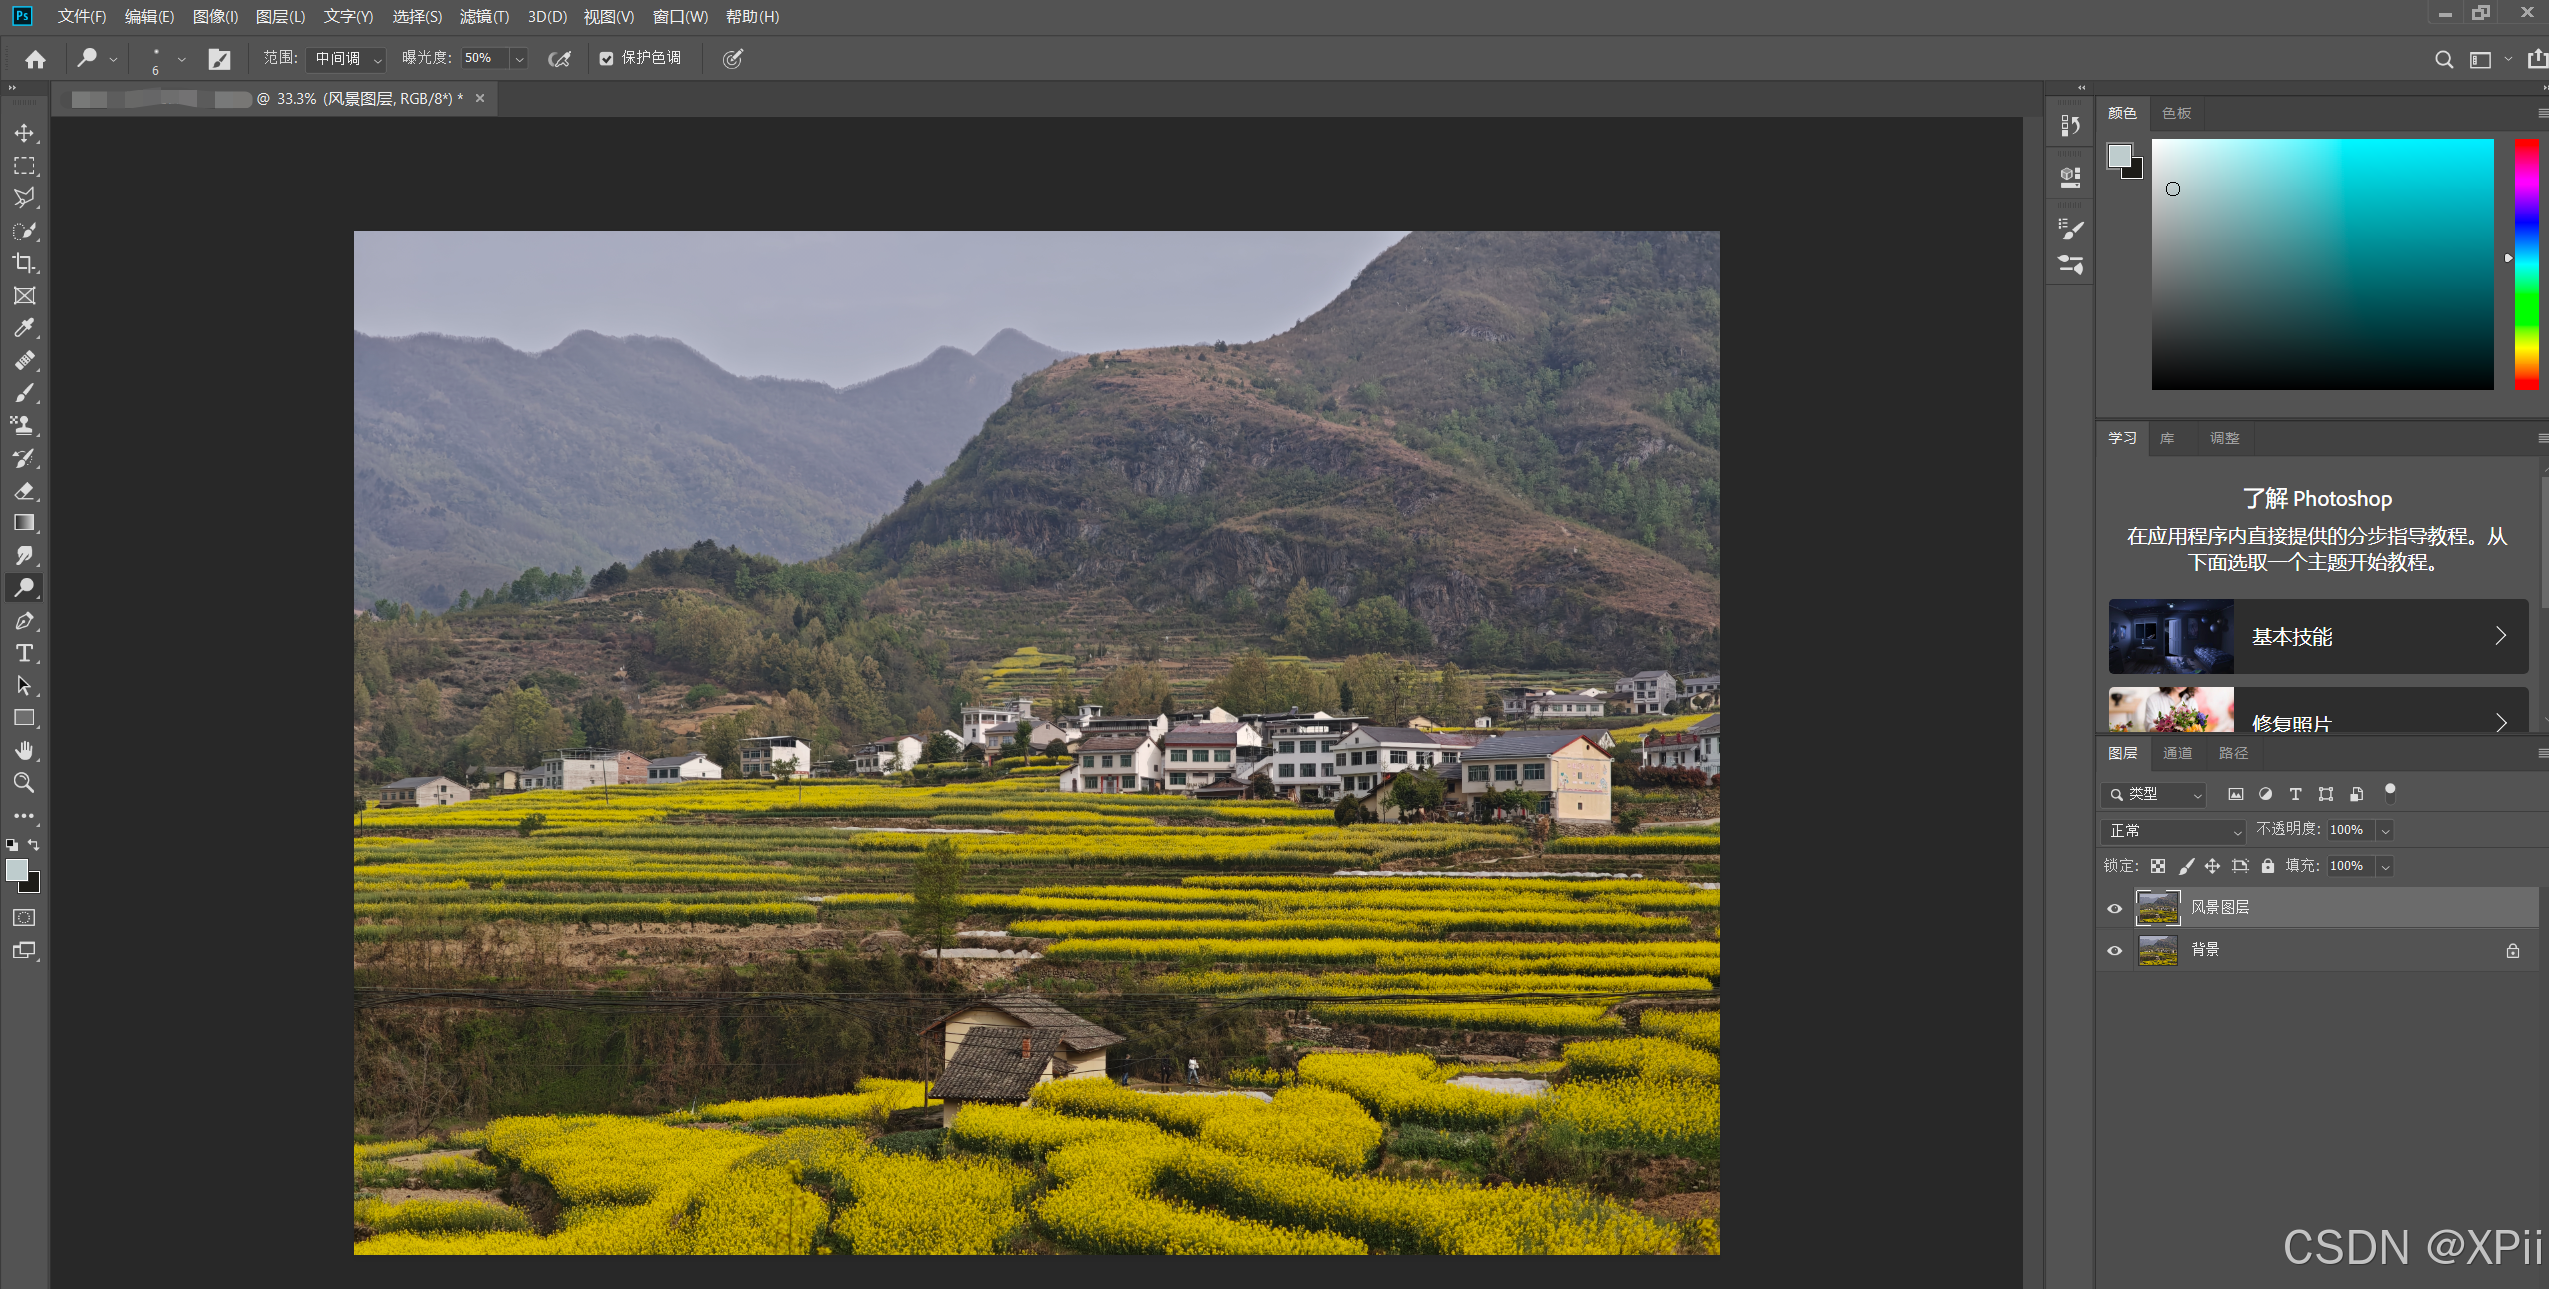
Task: Uncheck the 保护色调 checkbox
Action: click(x=606, y=59)
